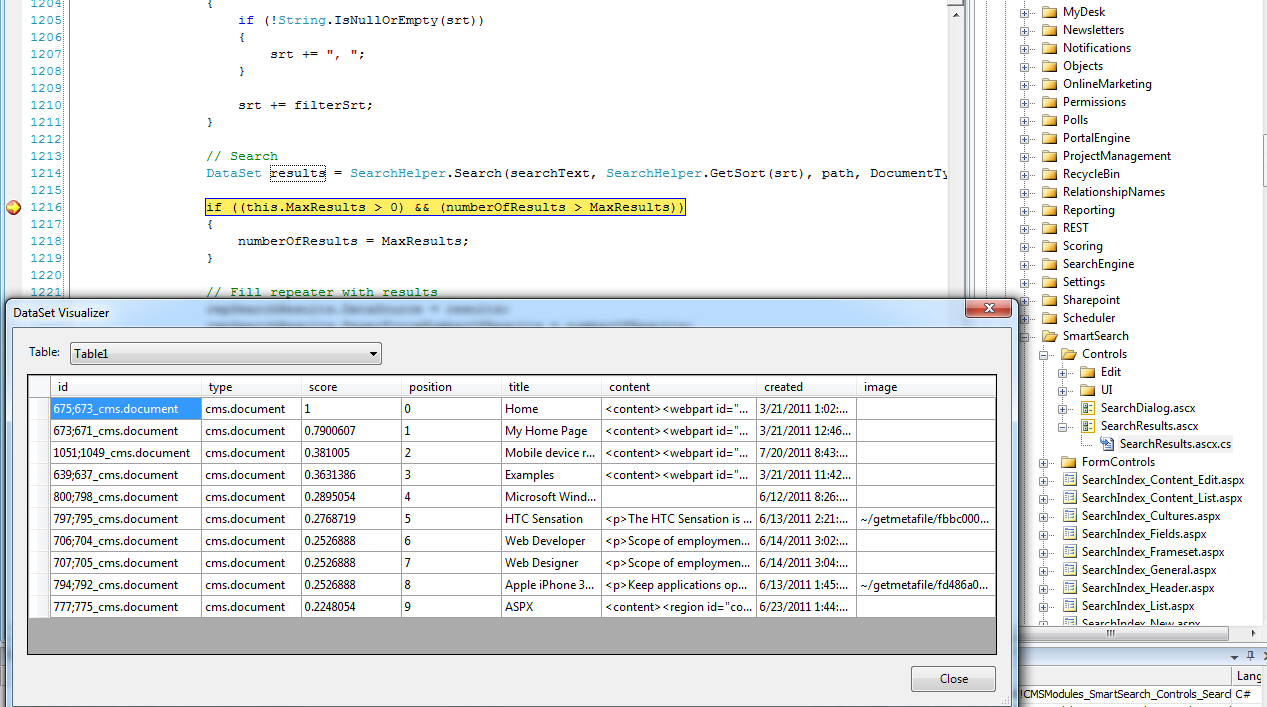Expand the PortalEngine folder node
The image size is (1267, 707).
coord(1025,137)
